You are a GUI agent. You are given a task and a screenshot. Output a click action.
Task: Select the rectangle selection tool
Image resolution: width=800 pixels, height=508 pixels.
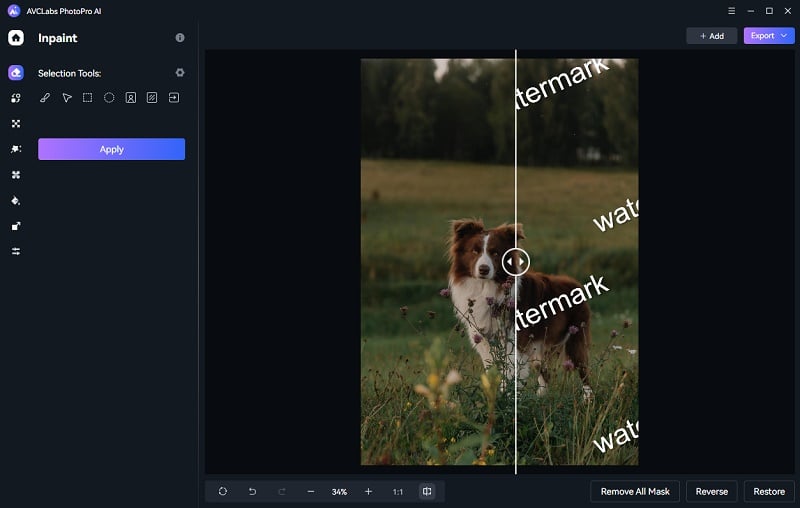[x=88, y=97]
